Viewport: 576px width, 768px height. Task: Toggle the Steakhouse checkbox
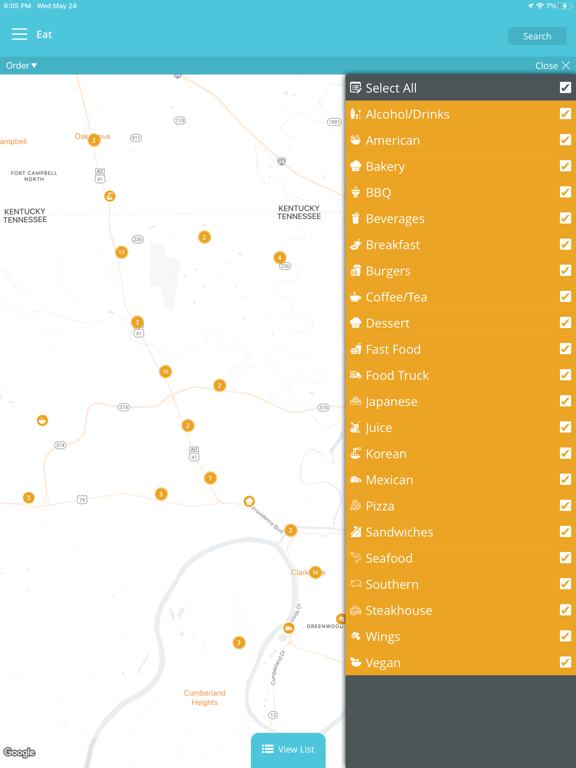coord(565,610)
